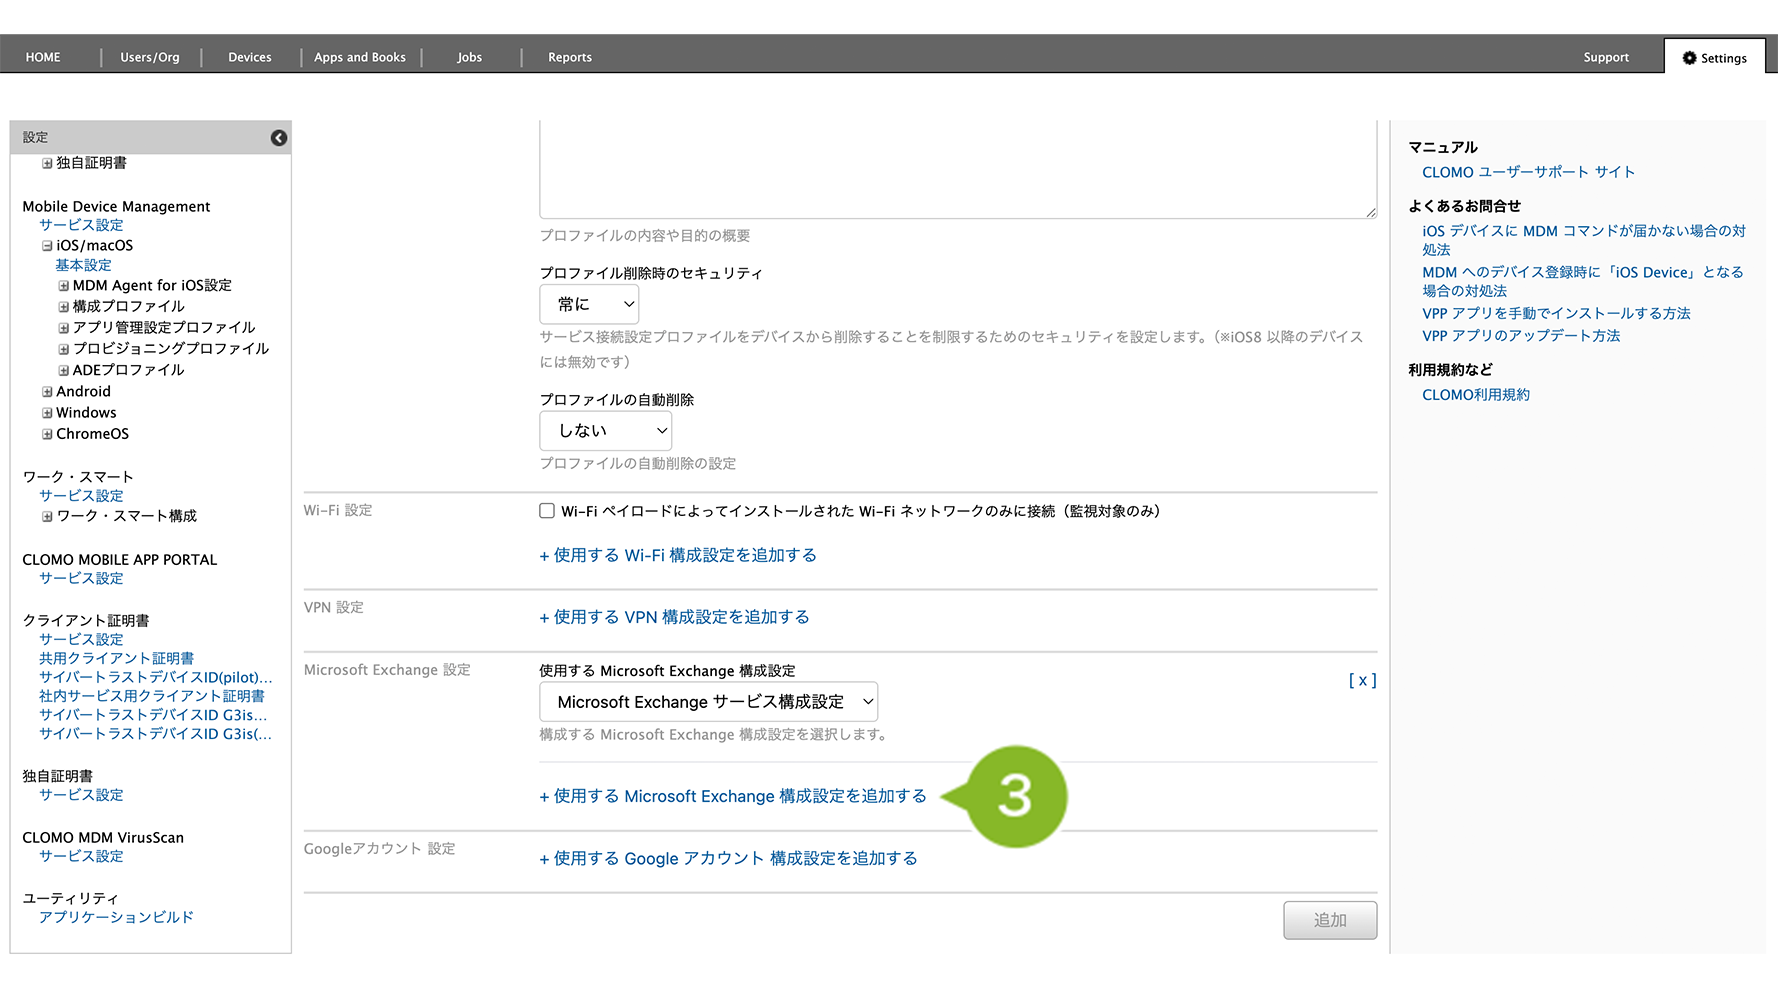Viewport: 1778px width, 1000px height.
Task: Open プロファイルの自動削除 dropdown
Action: tap(605, 431)
